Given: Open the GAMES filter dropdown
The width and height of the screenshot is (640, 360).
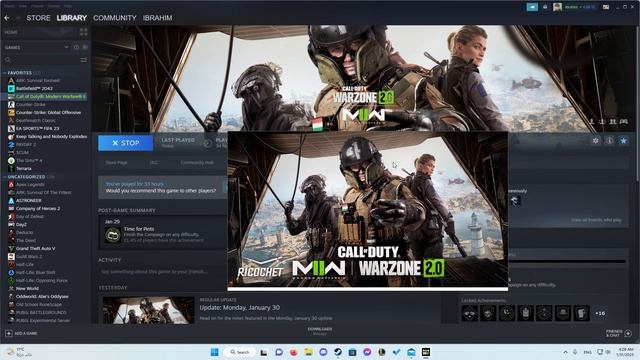Looking at the screenshot, I should pyautogui.click(x=36, y=47).
